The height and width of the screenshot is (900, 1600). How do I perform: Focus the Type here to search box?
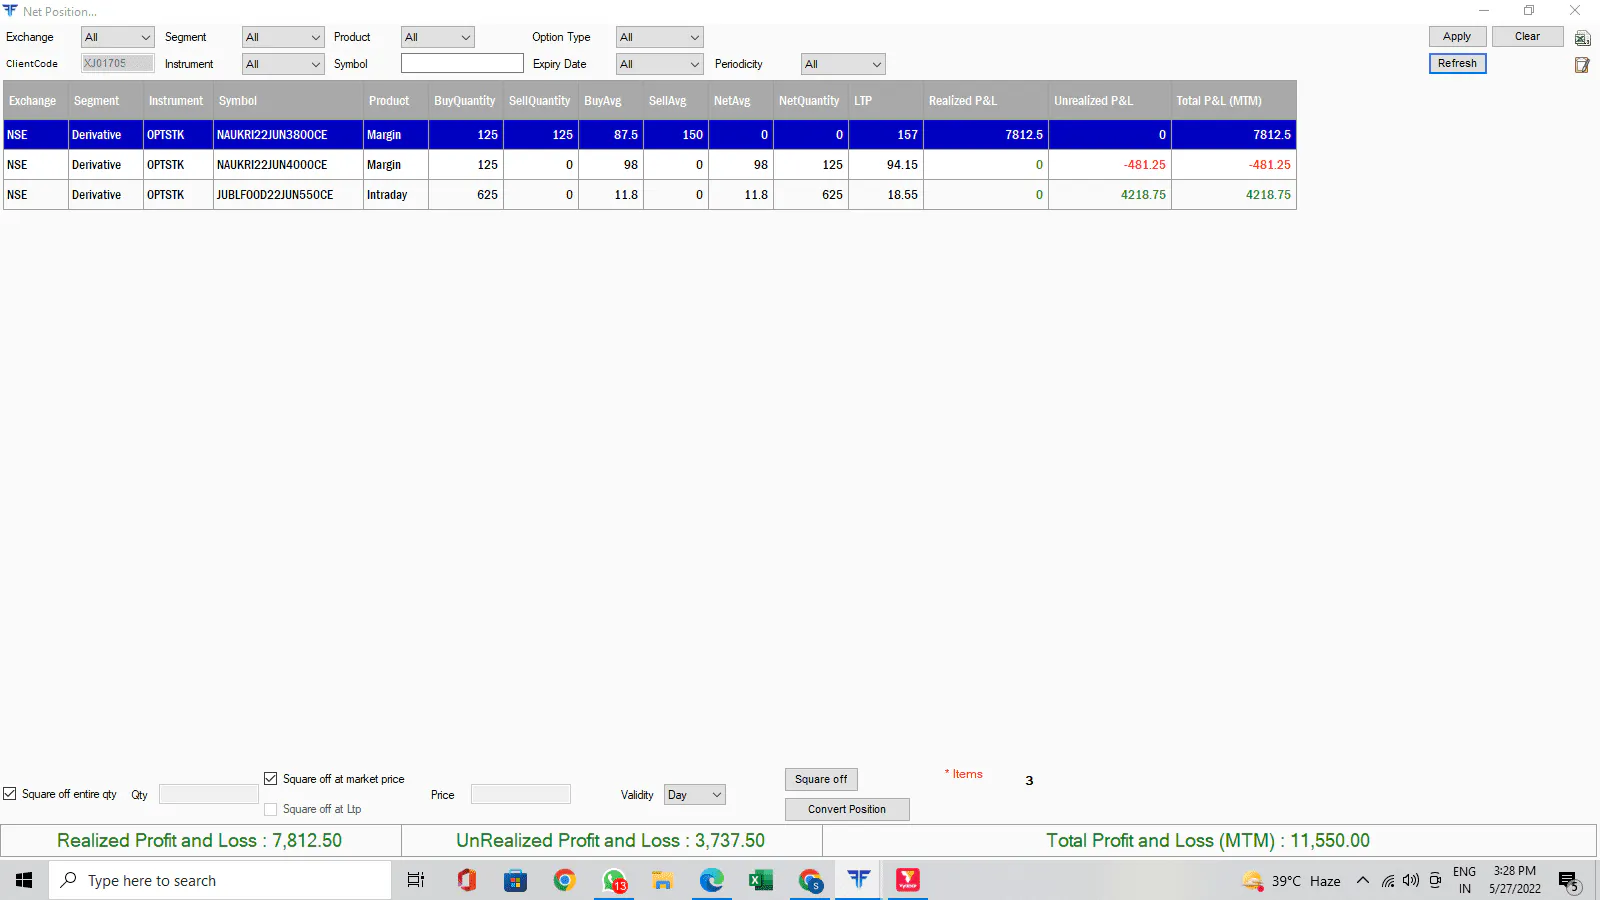click(x=220, y=880)
